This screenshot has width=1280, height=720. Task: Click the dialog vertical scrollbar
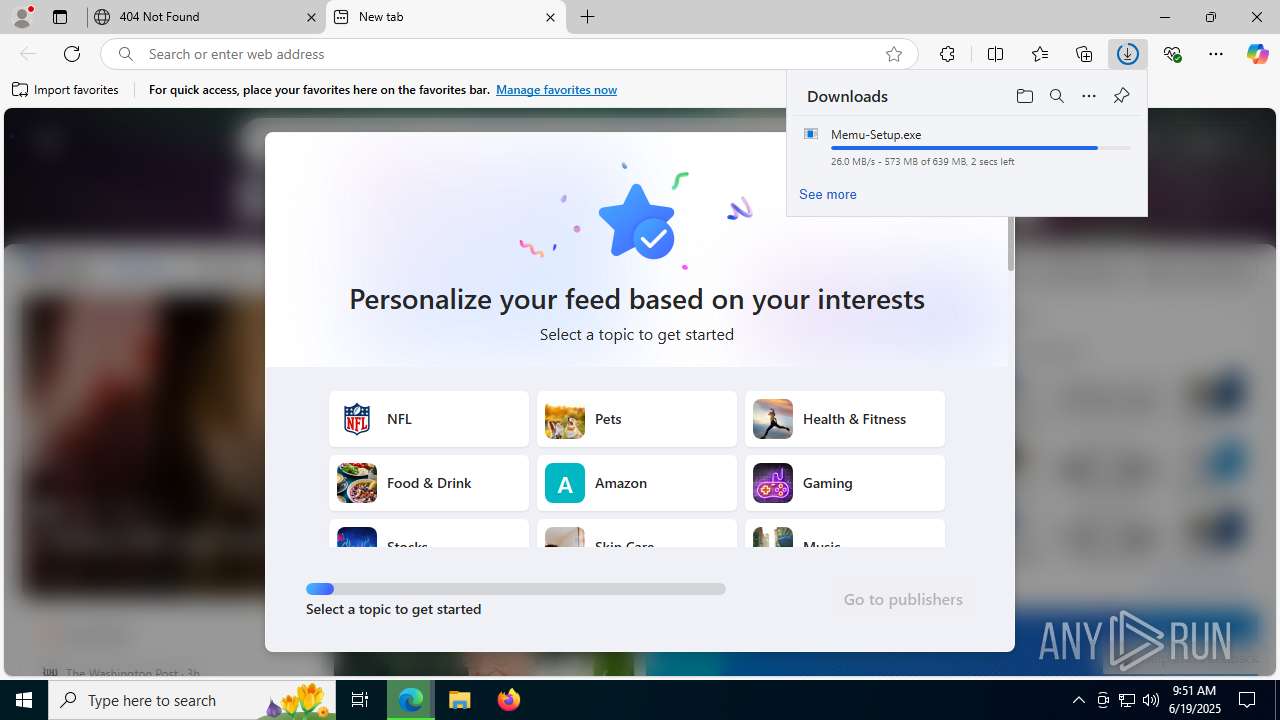1011,245
